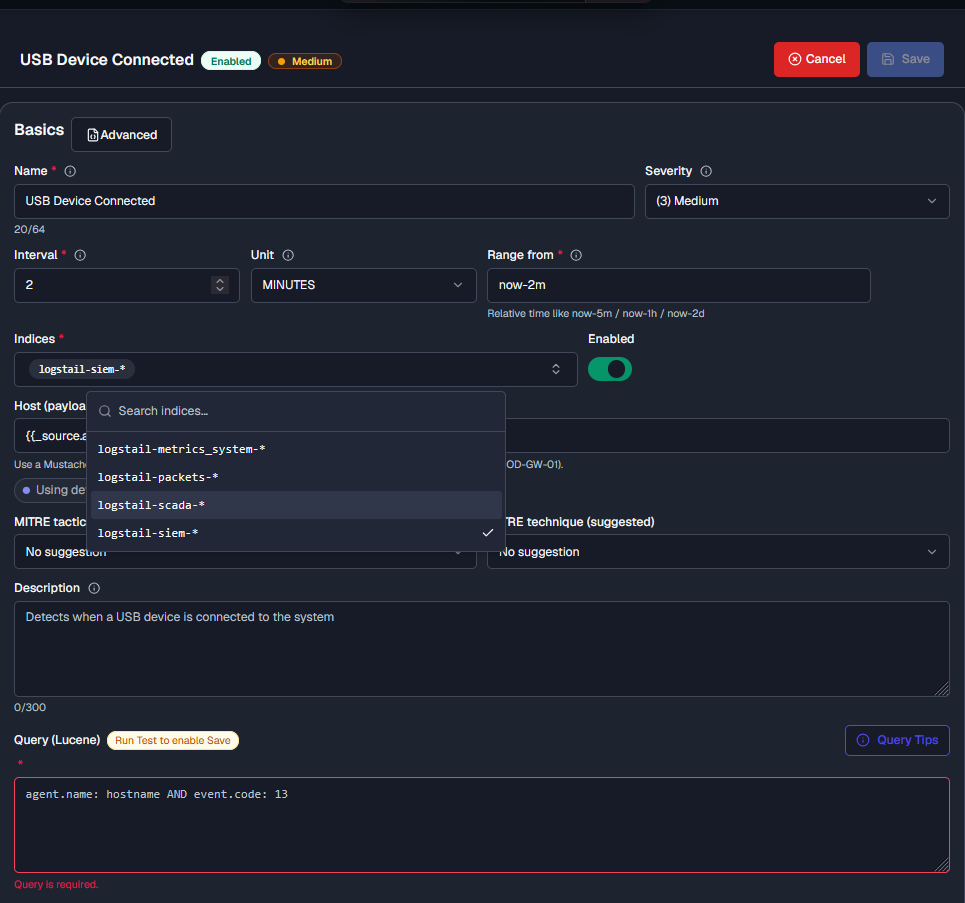Viewport: 965px width, 903px height.
Task: Select logstail-scada-* index option
Action: pyautogui.click(x=296, y=505)
